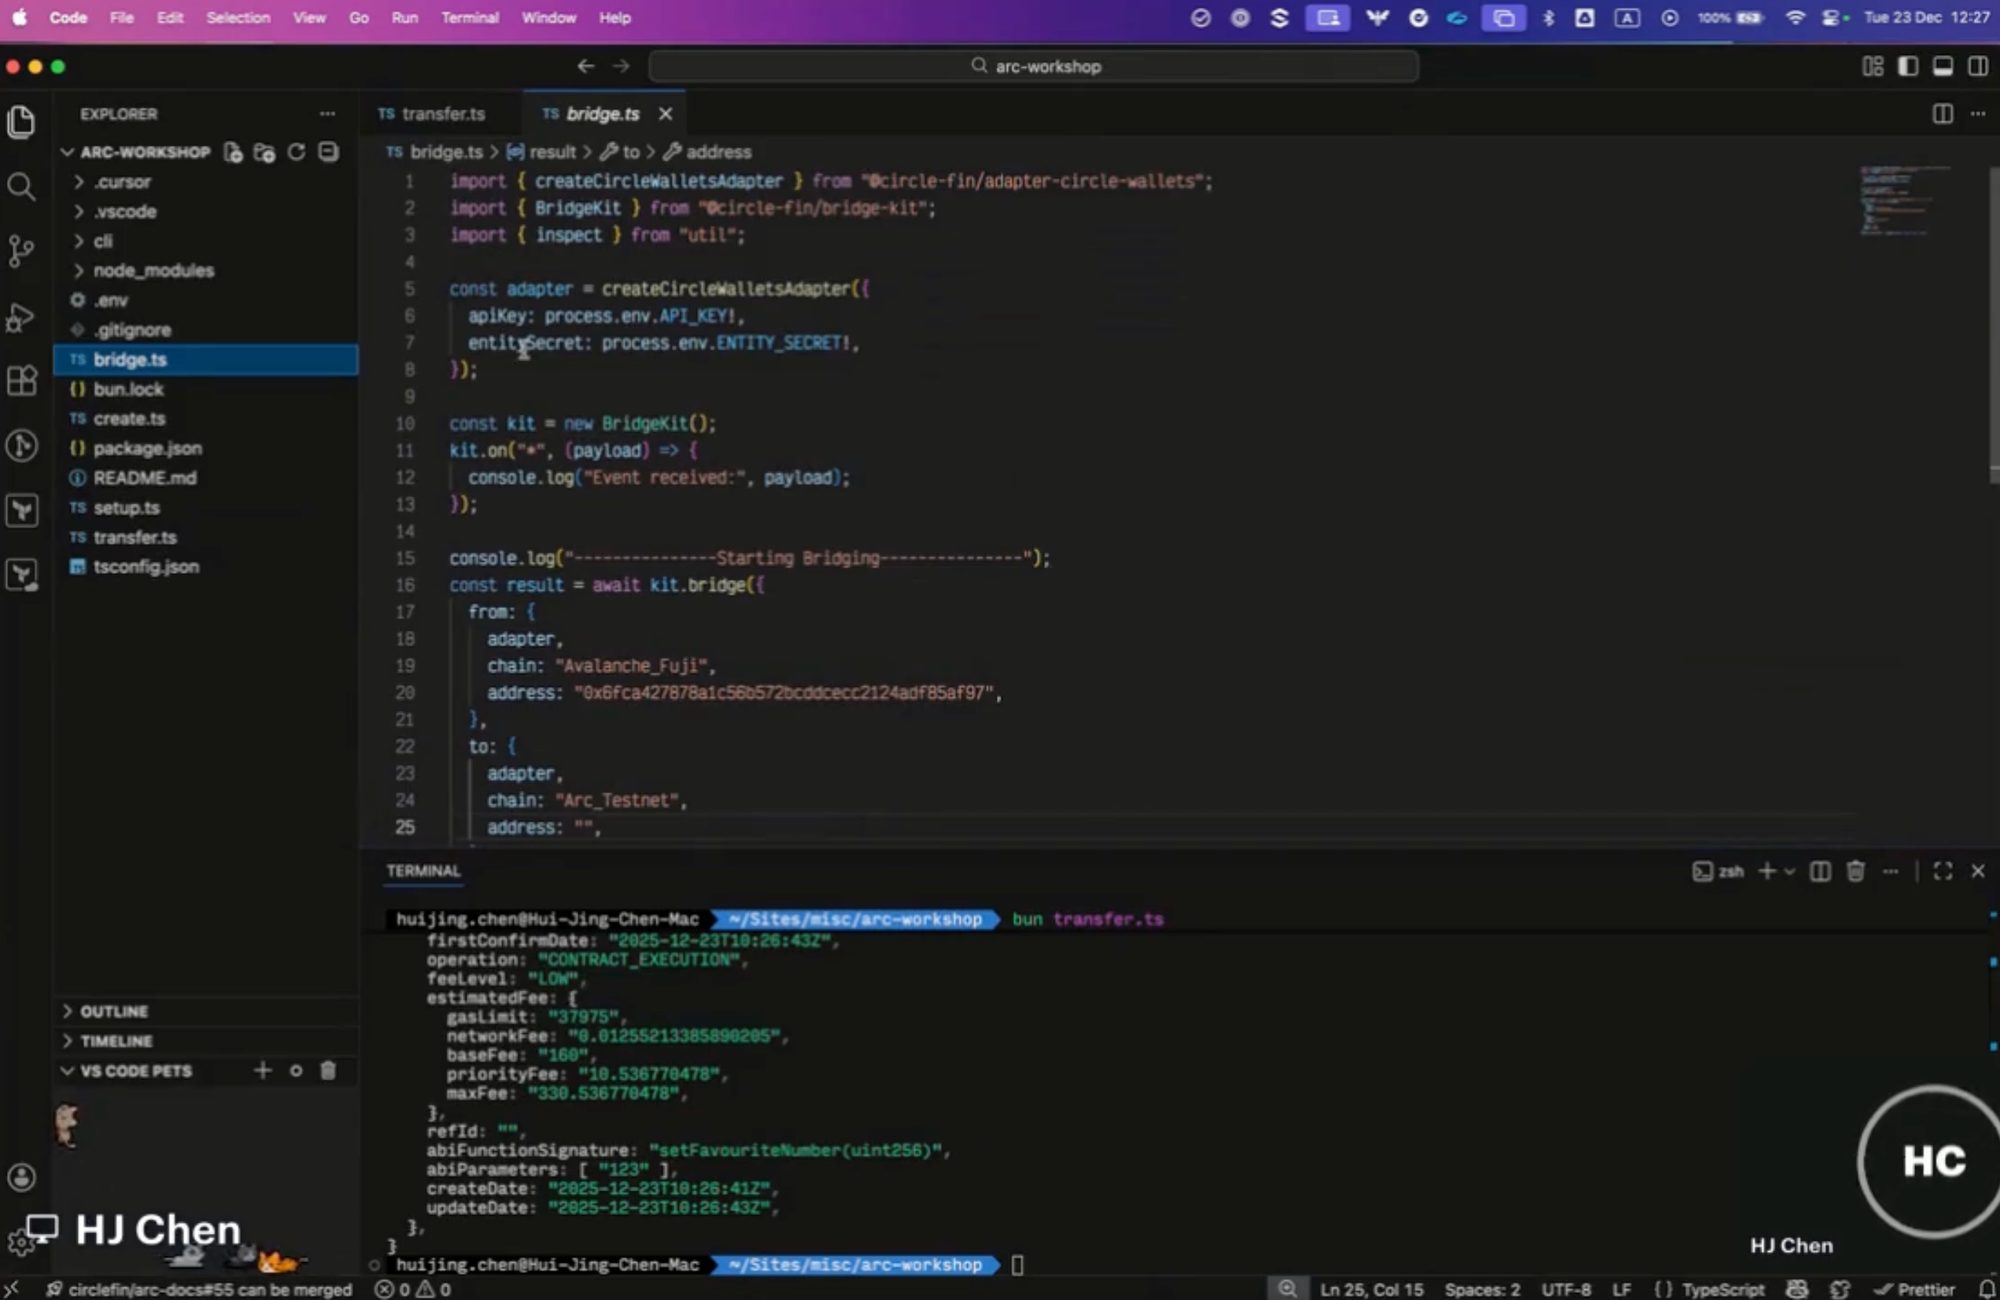Expand the node_modules folder
This screenshot has height=1300, width=2000.
click(x=152, y=270)
